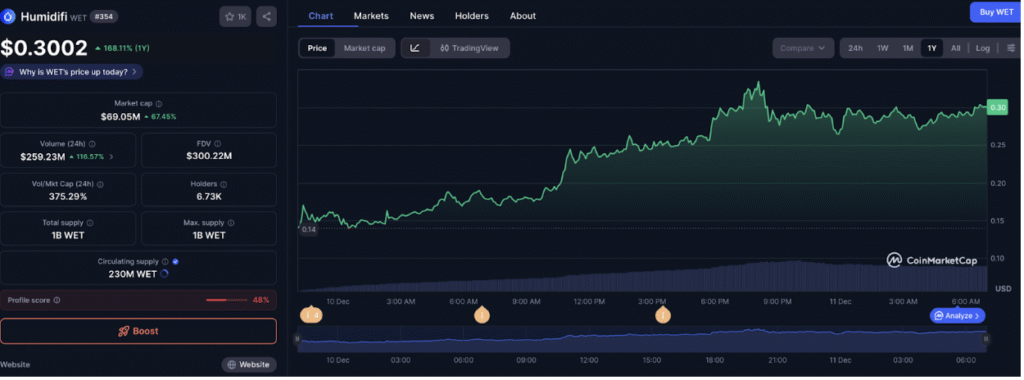Image resolution: width=1024 pixels, height=380 pixels.
Task: Click the rocket icon in the Boost button
Action: click(x=123, y=331)
